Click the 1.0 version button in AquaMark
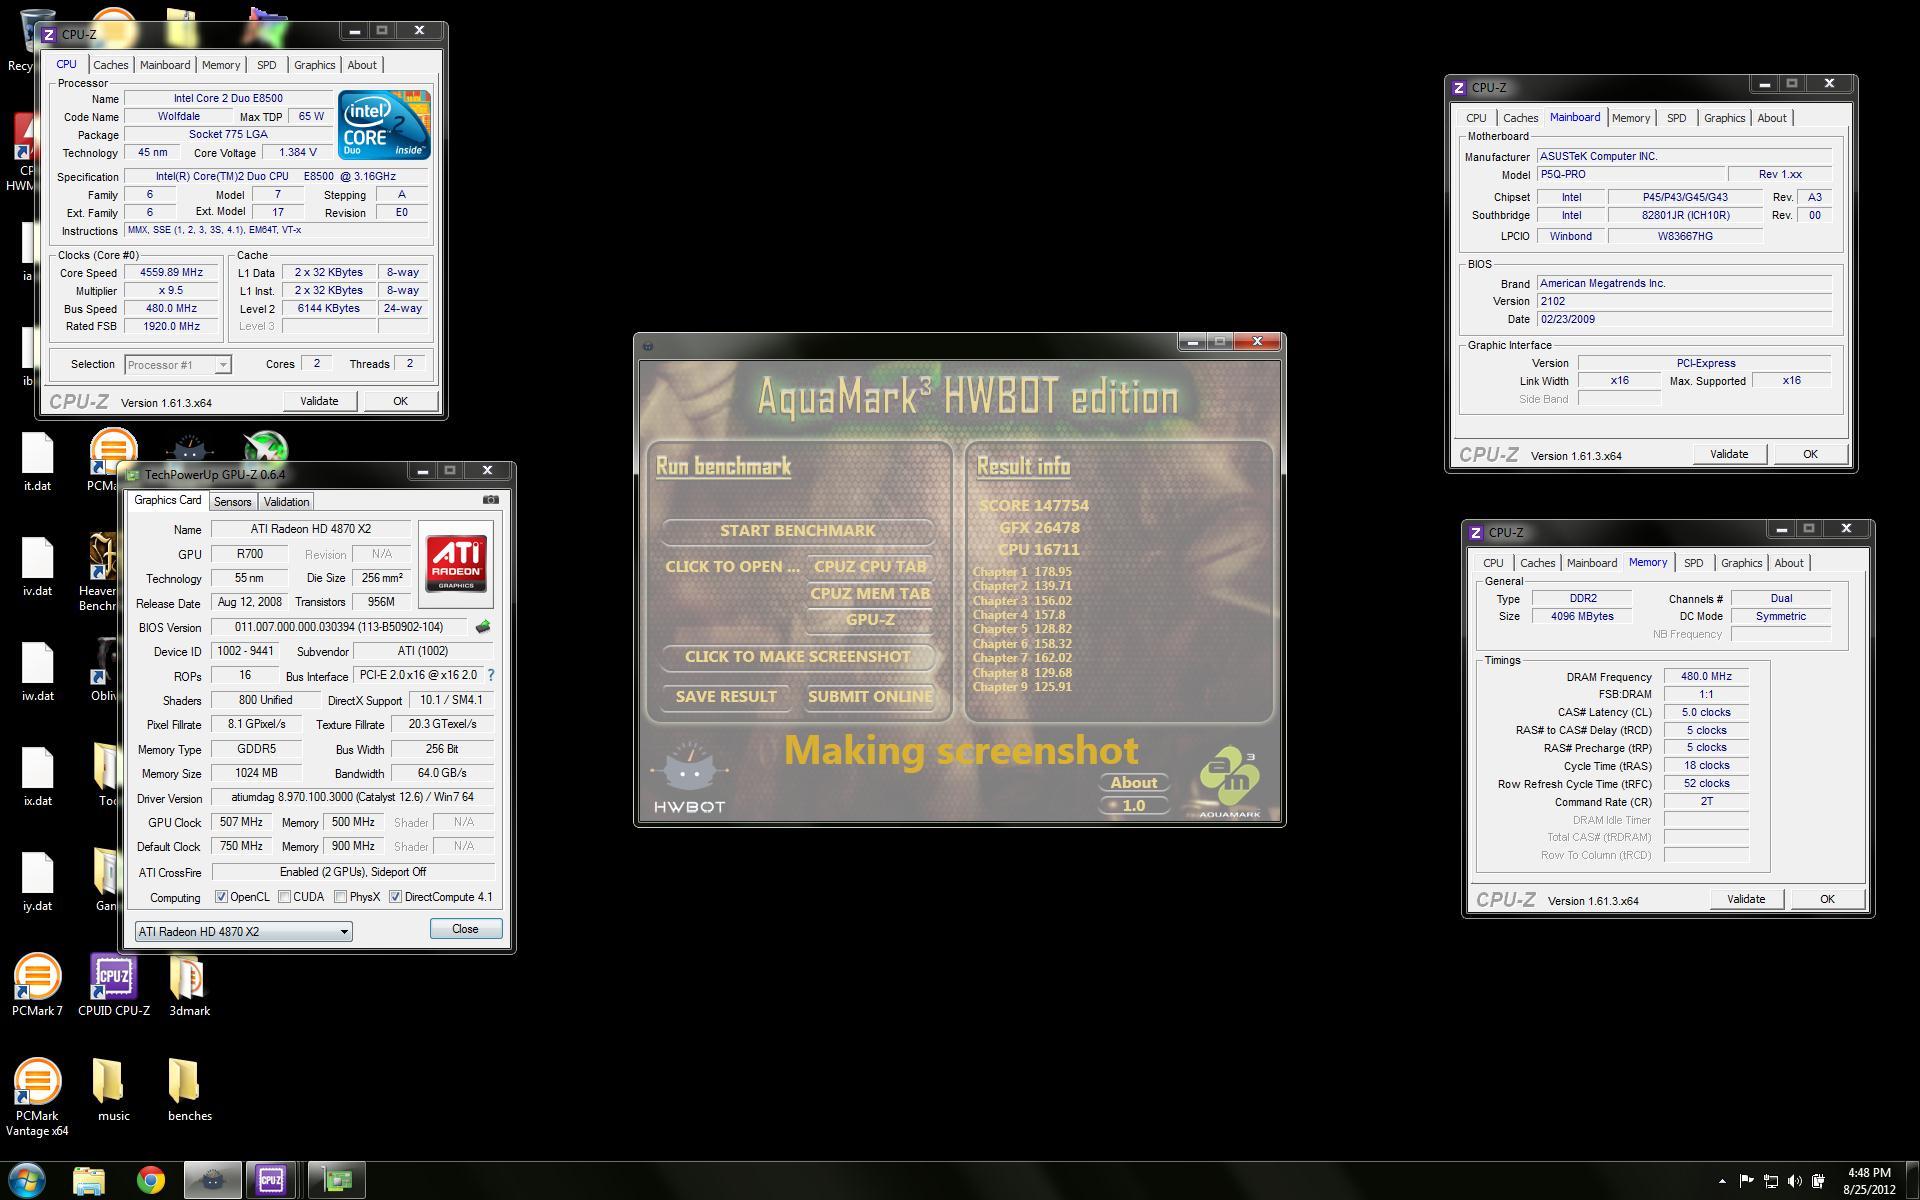 1134,805
